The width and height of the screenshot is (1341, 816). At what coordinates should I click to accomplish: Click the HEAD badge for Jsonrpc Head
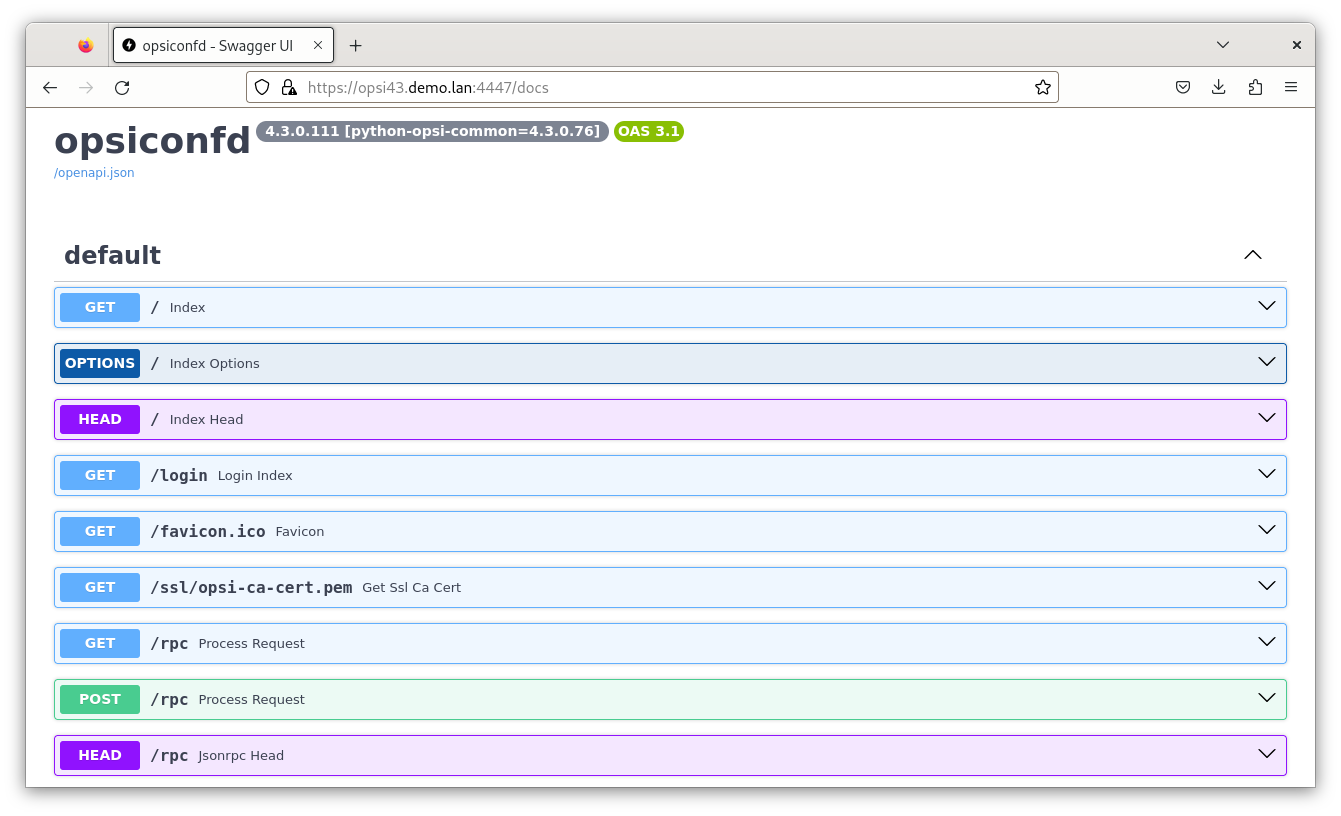pyautogui.click(x=100, y=755)
